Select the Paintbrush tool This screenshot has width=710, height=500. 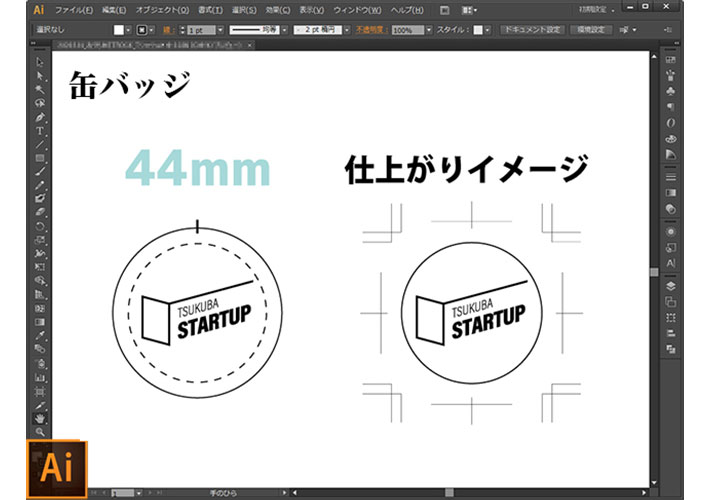(x=40, y=172)
